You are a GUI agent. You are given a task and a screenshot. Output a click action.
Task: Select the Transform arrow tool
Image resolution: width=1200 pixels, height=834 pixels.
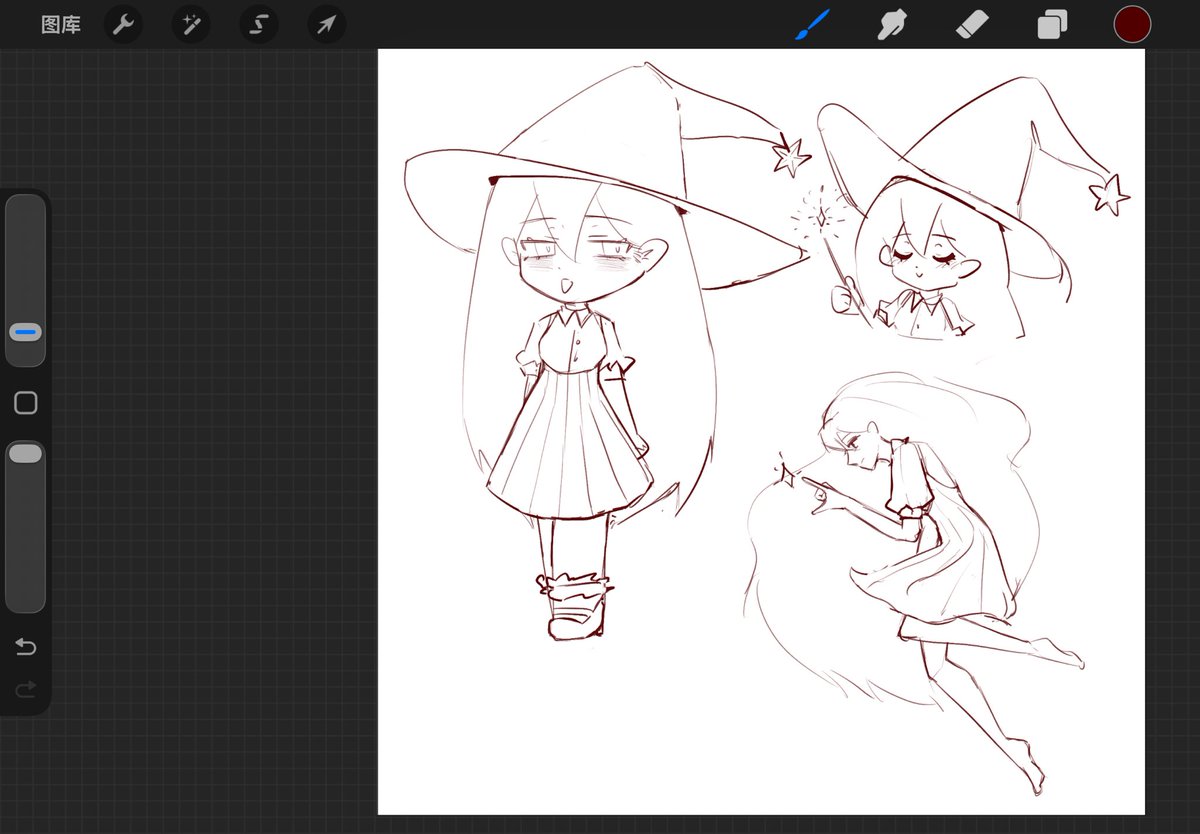325,24
